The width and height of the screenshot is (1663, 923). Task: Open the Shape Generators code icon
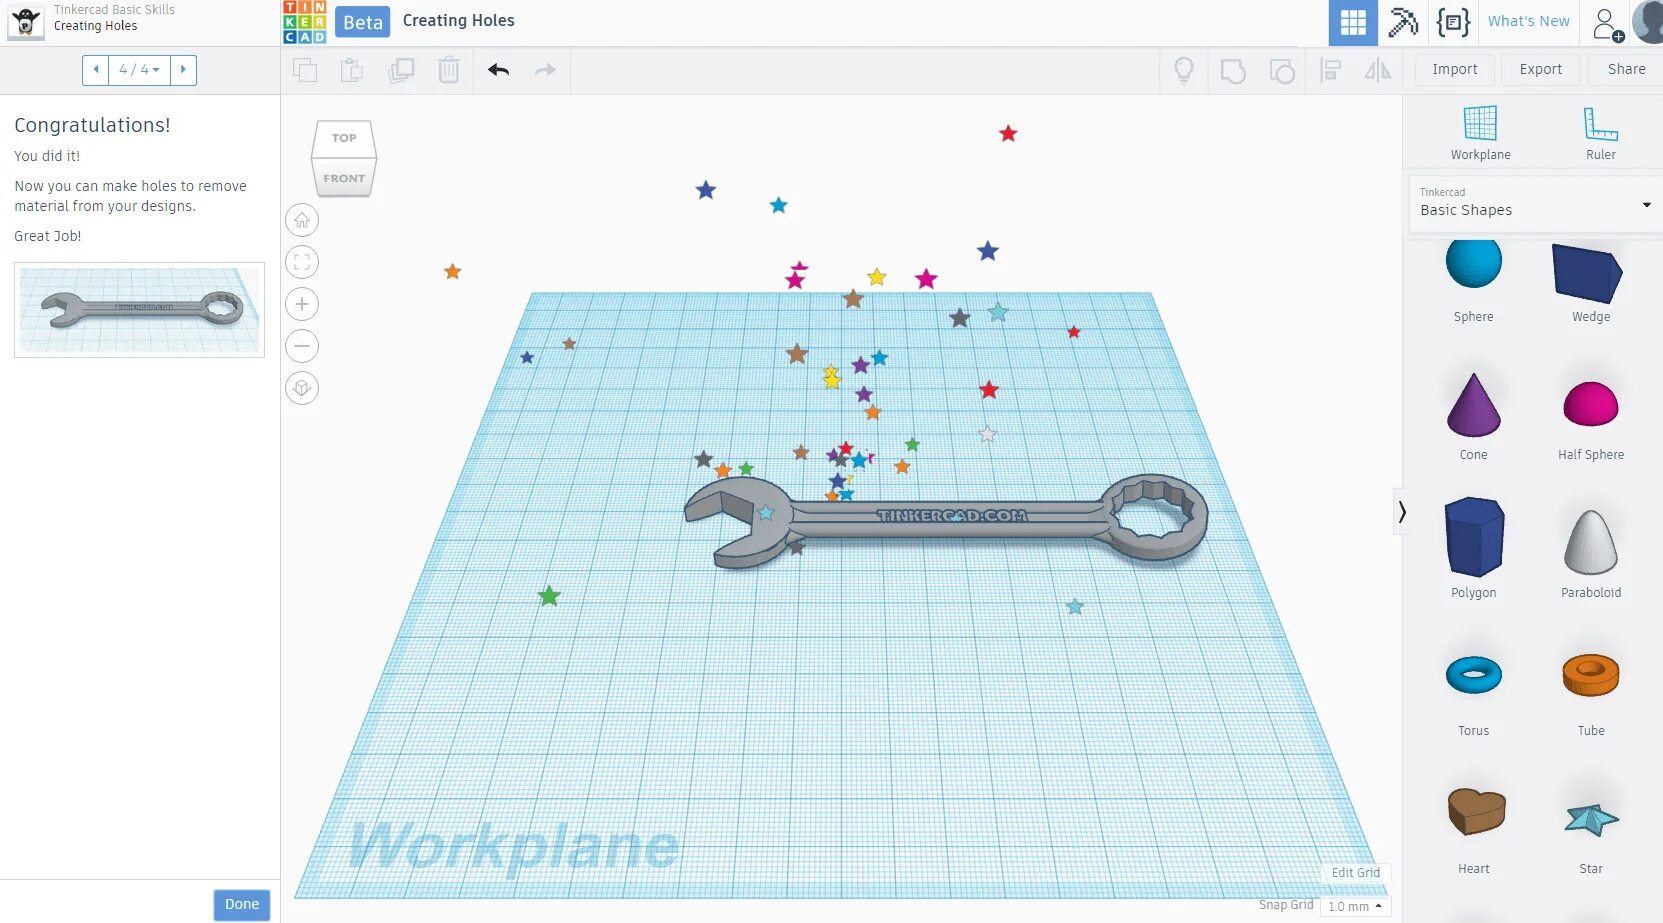[1453, 22]
